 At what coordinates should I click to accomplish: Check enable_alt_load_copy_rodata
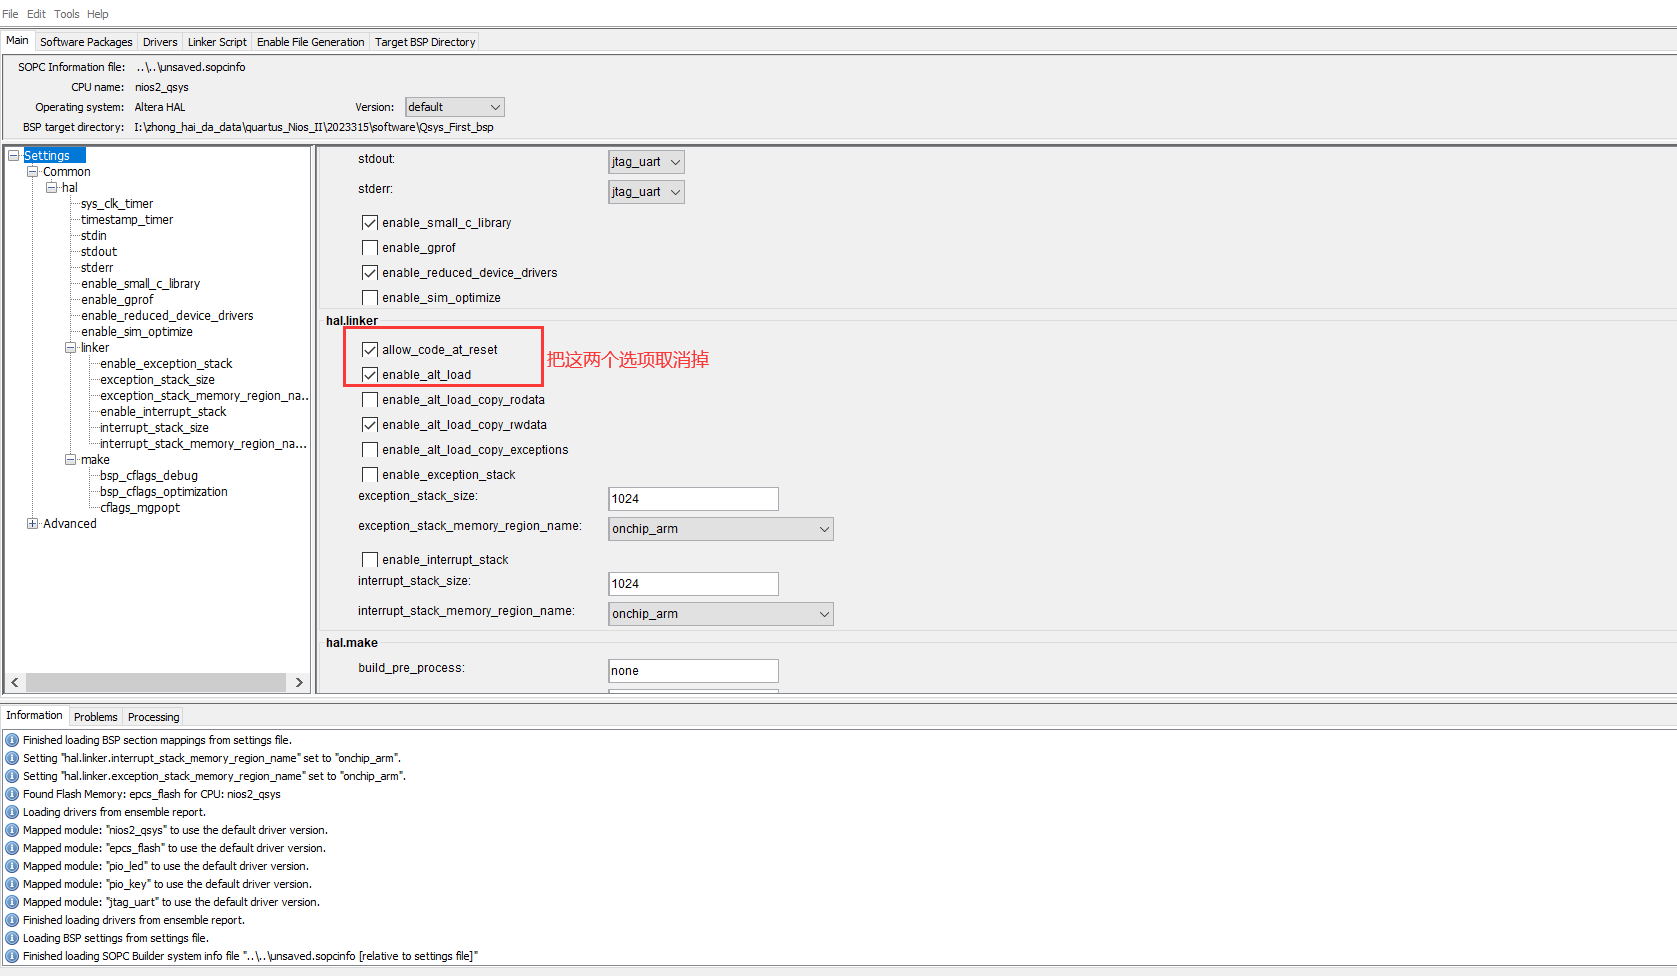click(x=369, y=399)
